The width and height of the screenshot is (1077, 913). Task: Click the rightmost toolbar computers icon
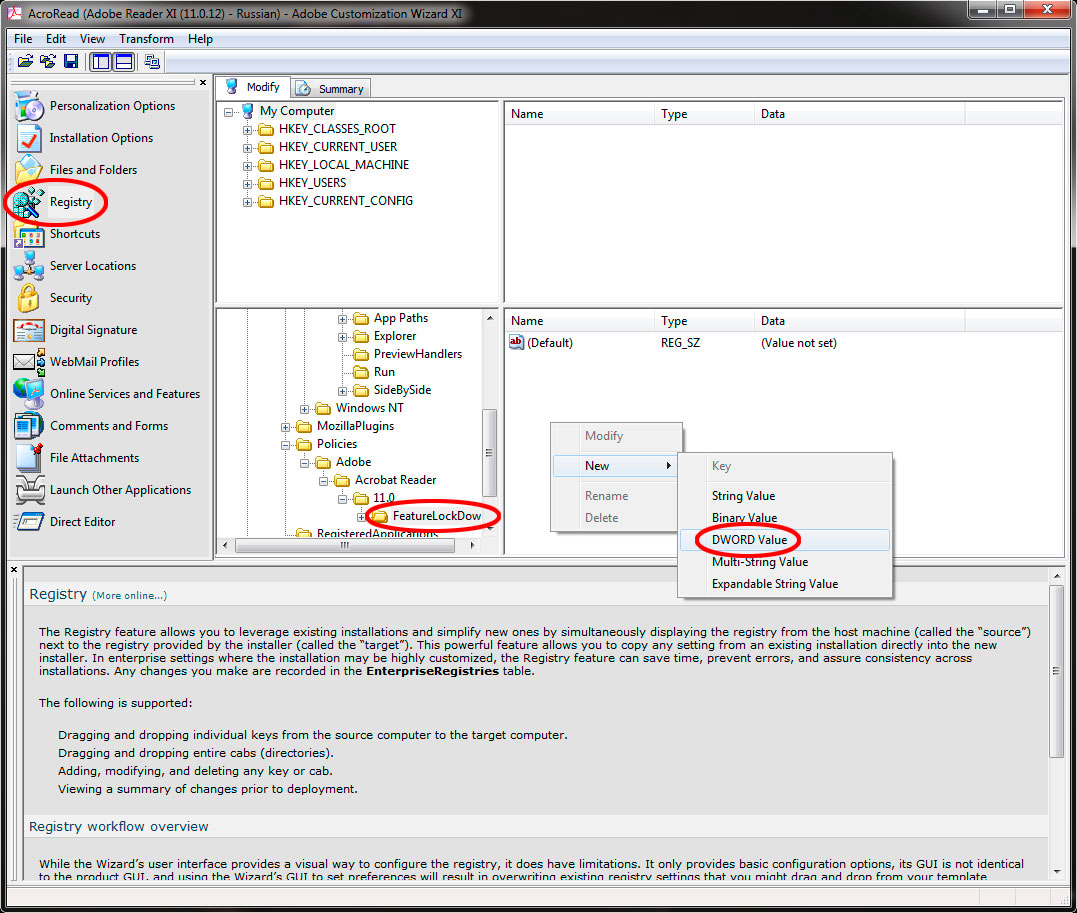tap(152, 62)
